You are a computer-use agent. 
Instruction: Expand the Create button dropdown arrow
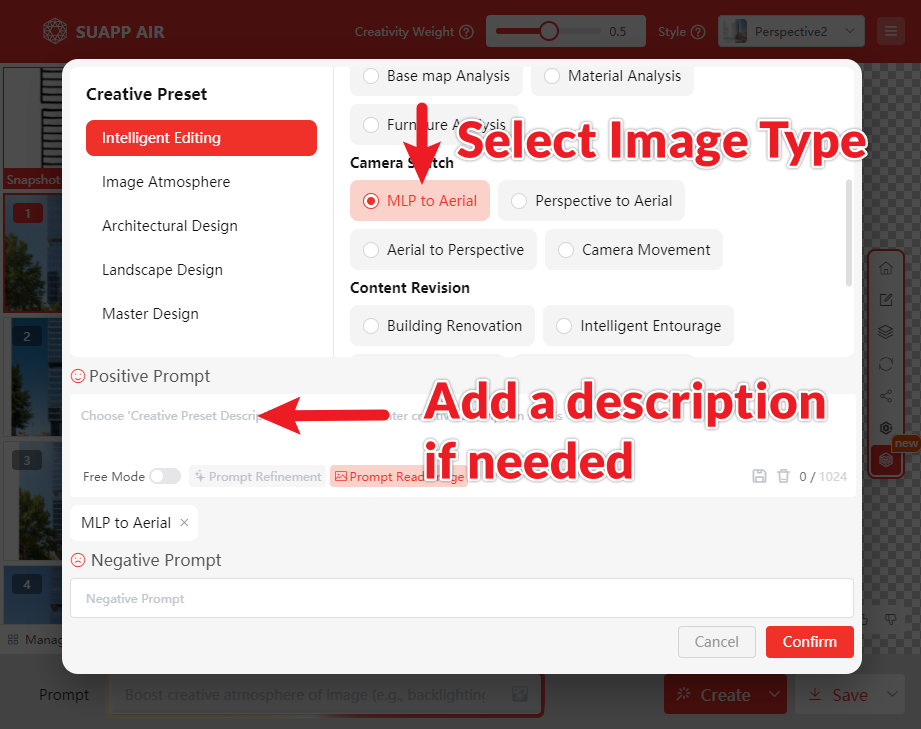point(773,695)
